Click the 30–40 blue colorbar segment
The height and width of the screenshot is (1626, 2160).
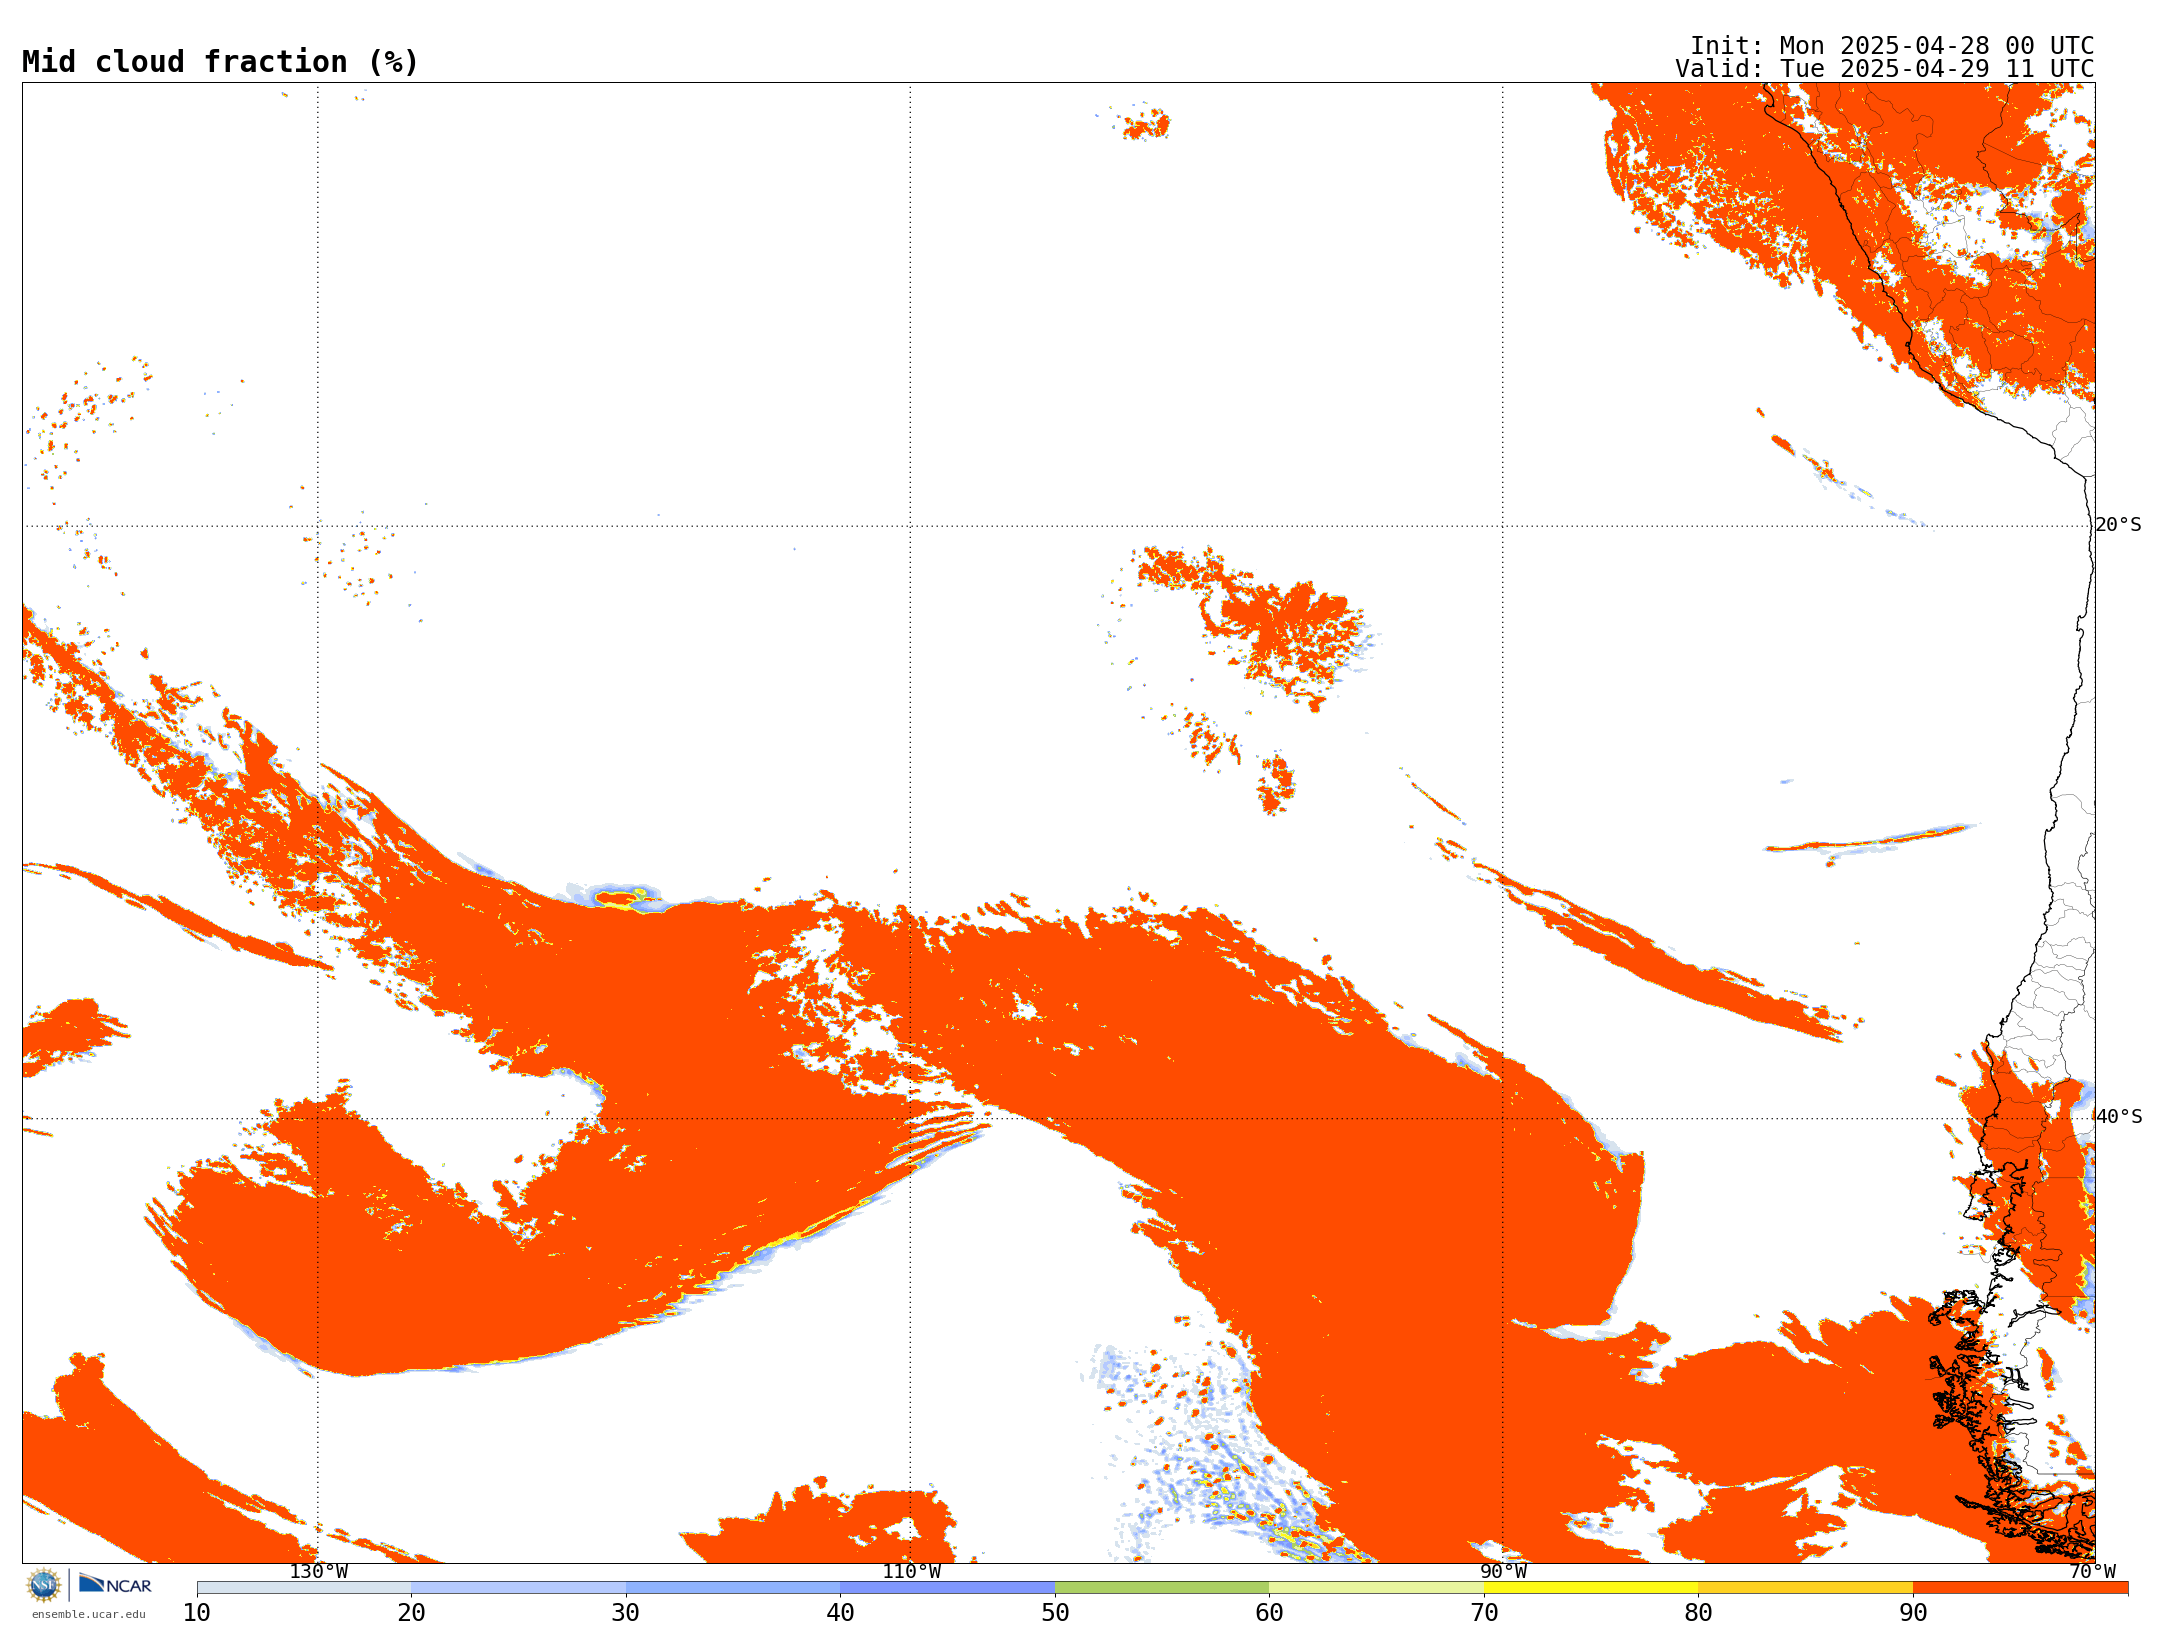pos(733,1588)
